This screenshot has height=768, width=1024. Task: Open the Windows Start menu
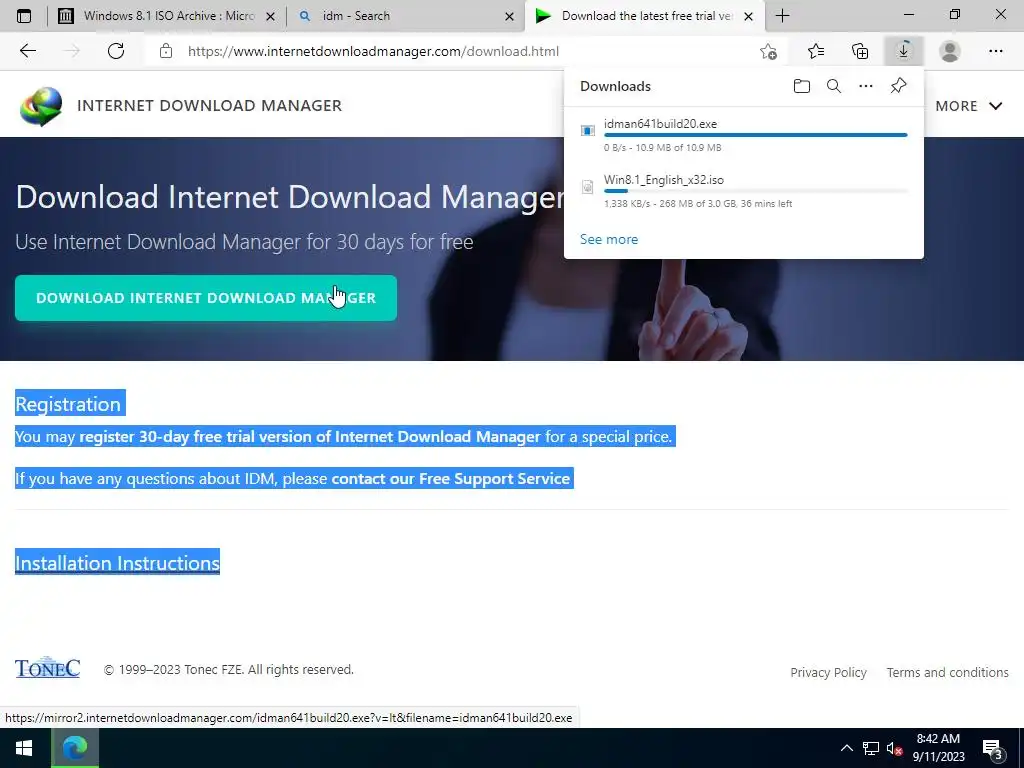coord(24,748)
